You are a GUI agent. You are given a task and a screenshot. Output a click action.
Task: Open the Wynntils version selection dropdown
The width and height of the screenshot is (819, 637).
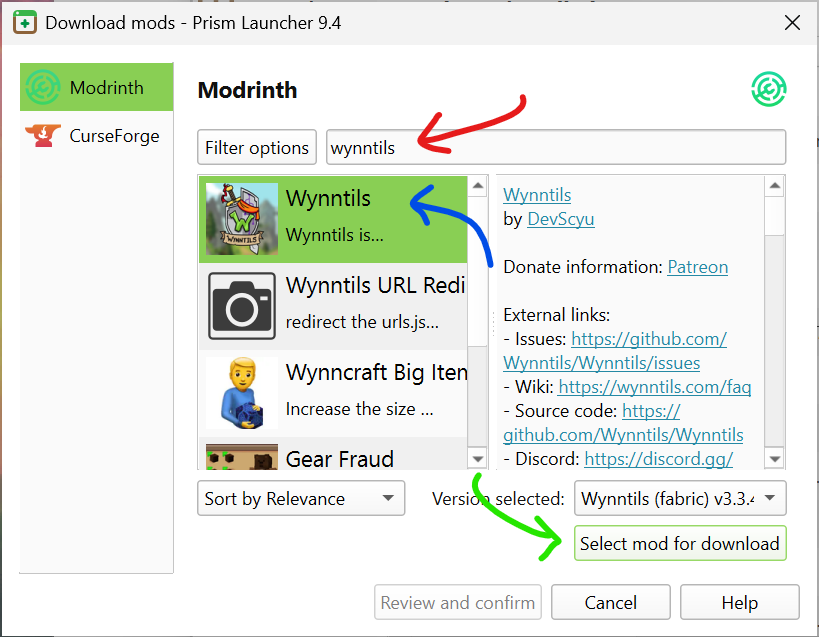click(x=680, y=498)
